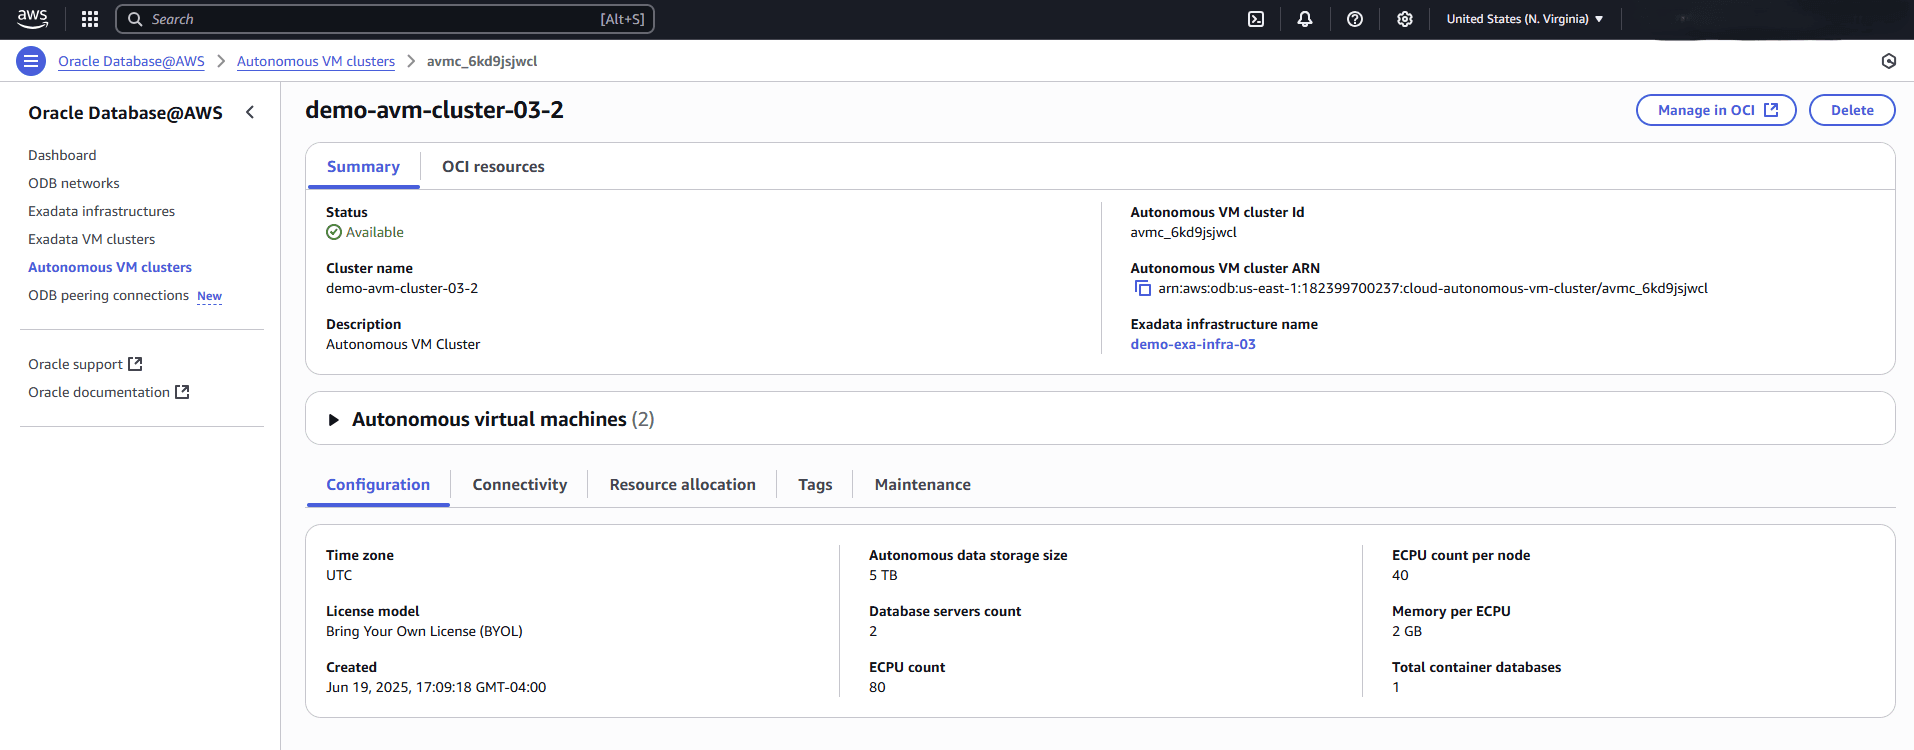Select the Connectivity tab
Screen dimensions: 1914x750
click(520, 485)
